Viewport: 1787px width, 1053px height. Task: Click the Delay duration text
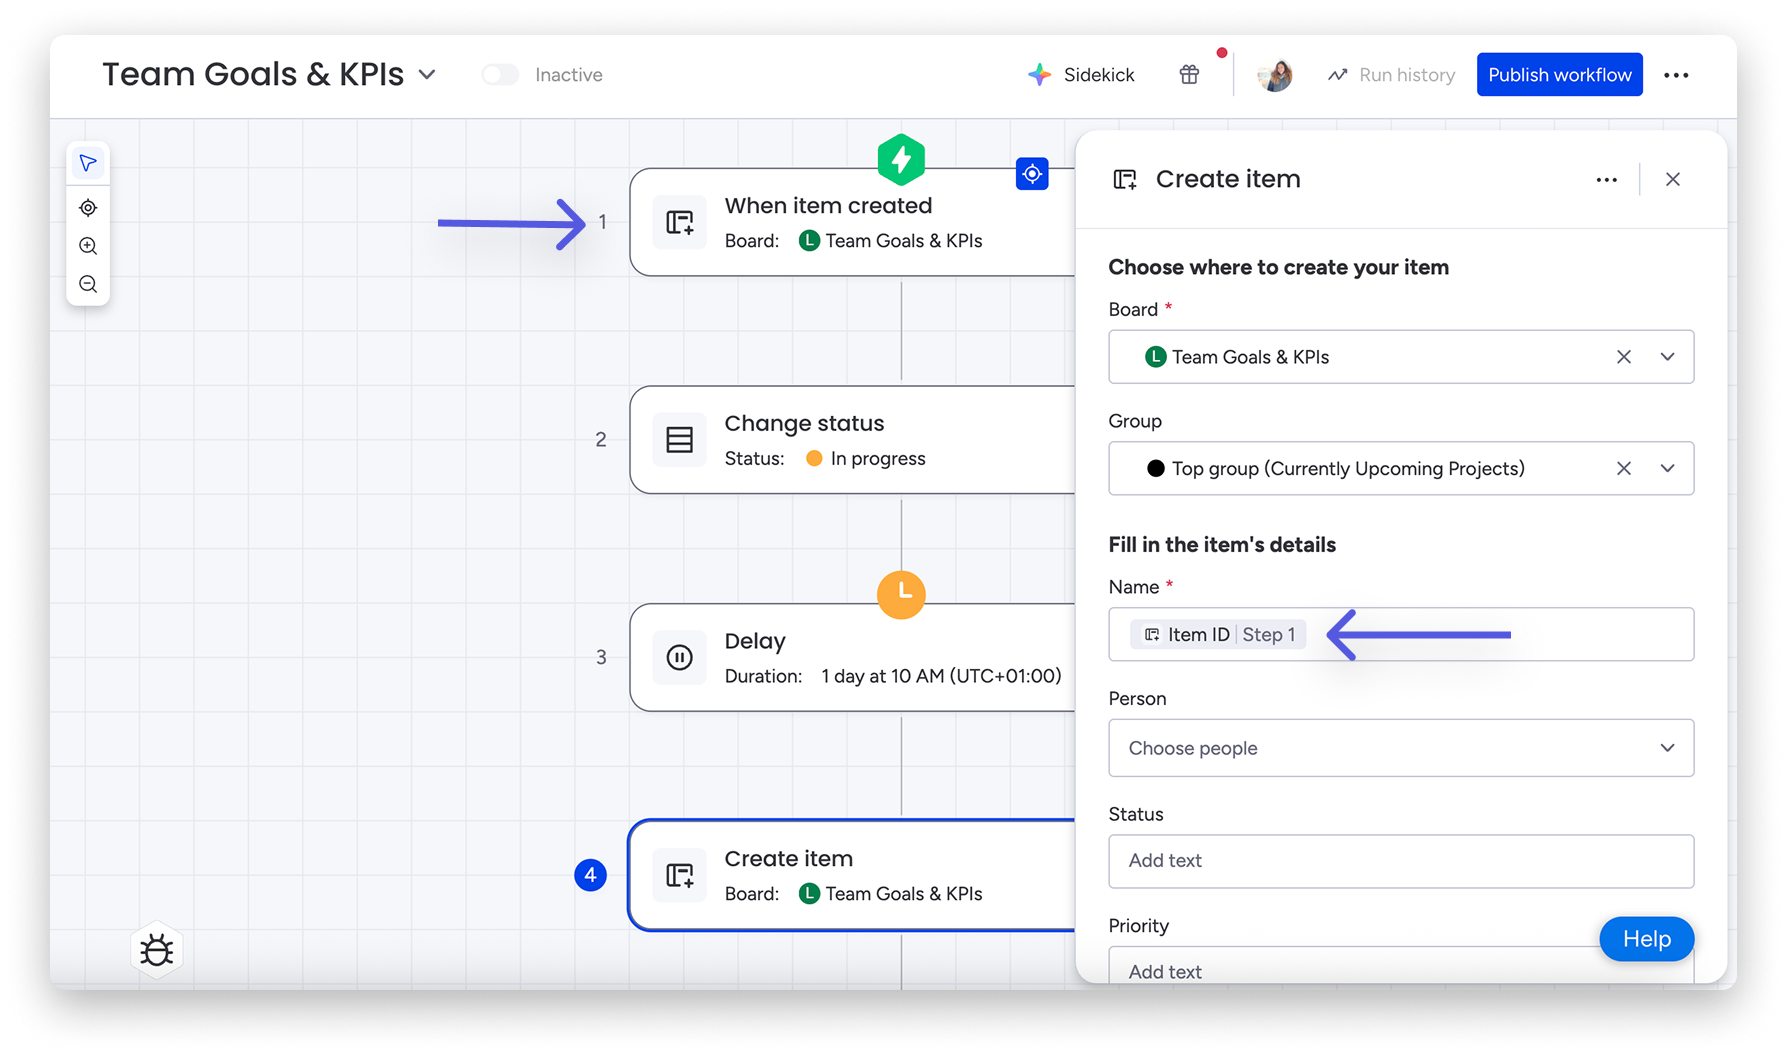[x=893, y=677]
